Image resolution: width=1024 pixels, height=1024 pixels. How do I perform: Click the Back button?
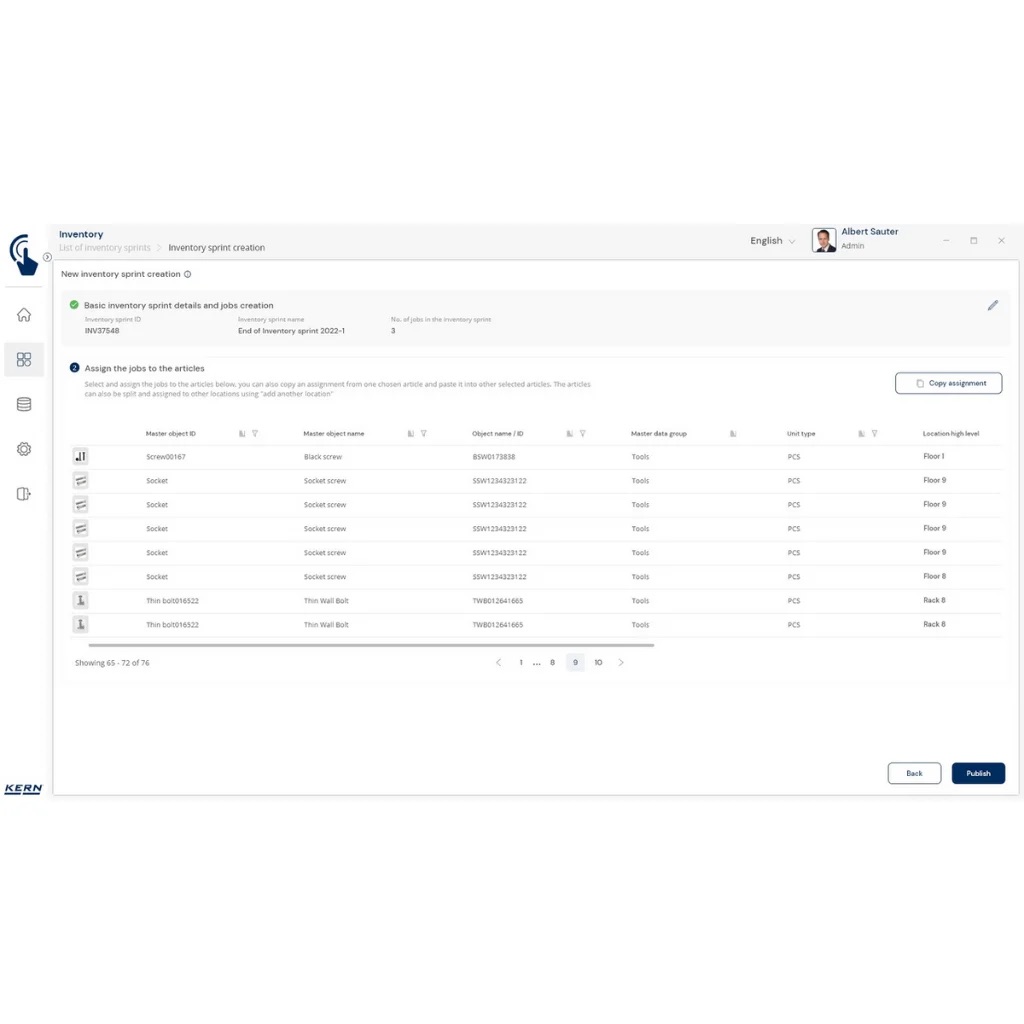tap(914, 773)
